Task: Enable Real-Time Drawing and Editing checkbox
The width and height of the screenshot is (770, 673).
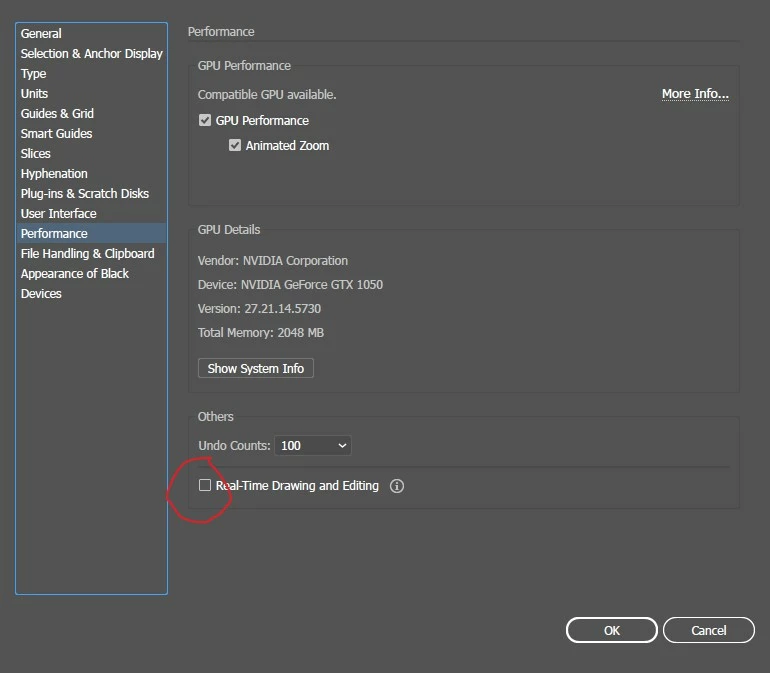Action: point(205,485)
